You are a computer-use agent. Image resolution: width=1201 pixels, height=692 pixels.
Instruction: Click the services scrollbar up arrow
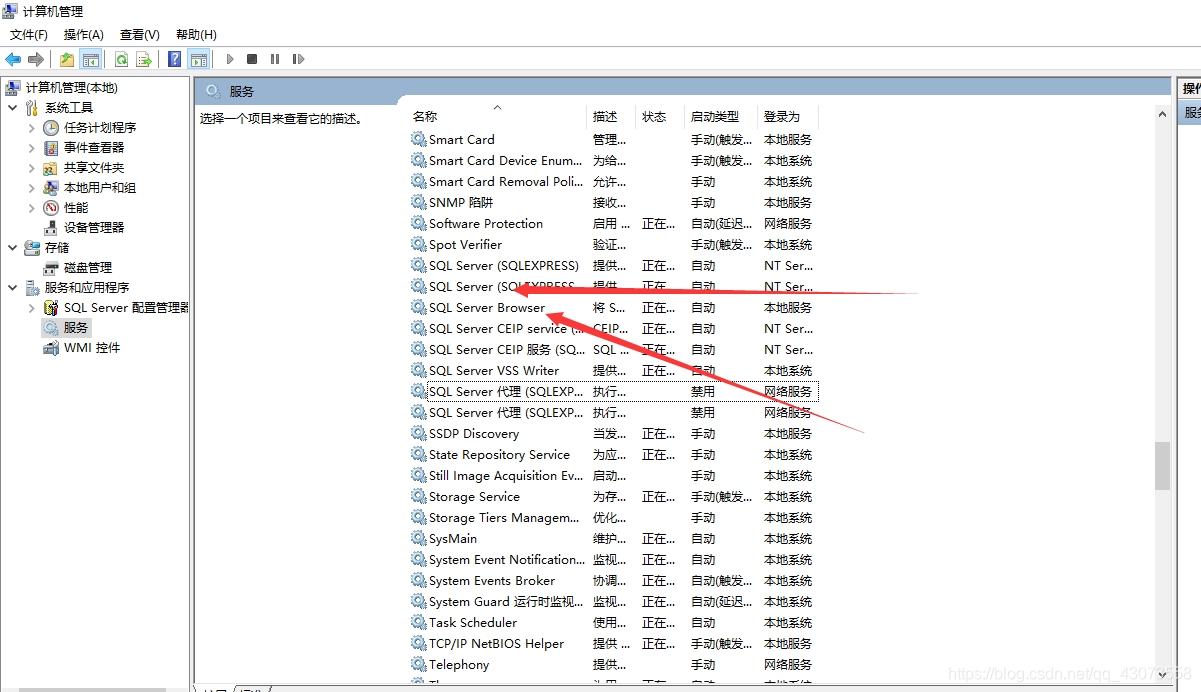[x=1162, y=115]
